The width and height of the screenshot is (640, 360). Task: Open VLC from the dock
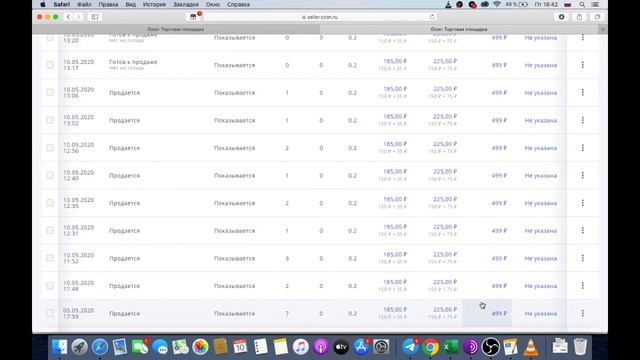pyautogui.click(x=531, y=347)
